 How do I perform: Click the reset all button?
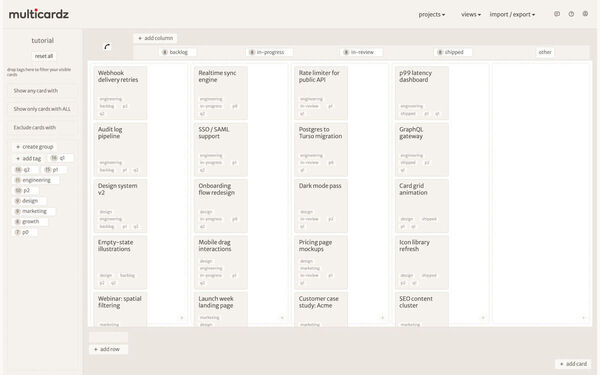coord(44,56)
